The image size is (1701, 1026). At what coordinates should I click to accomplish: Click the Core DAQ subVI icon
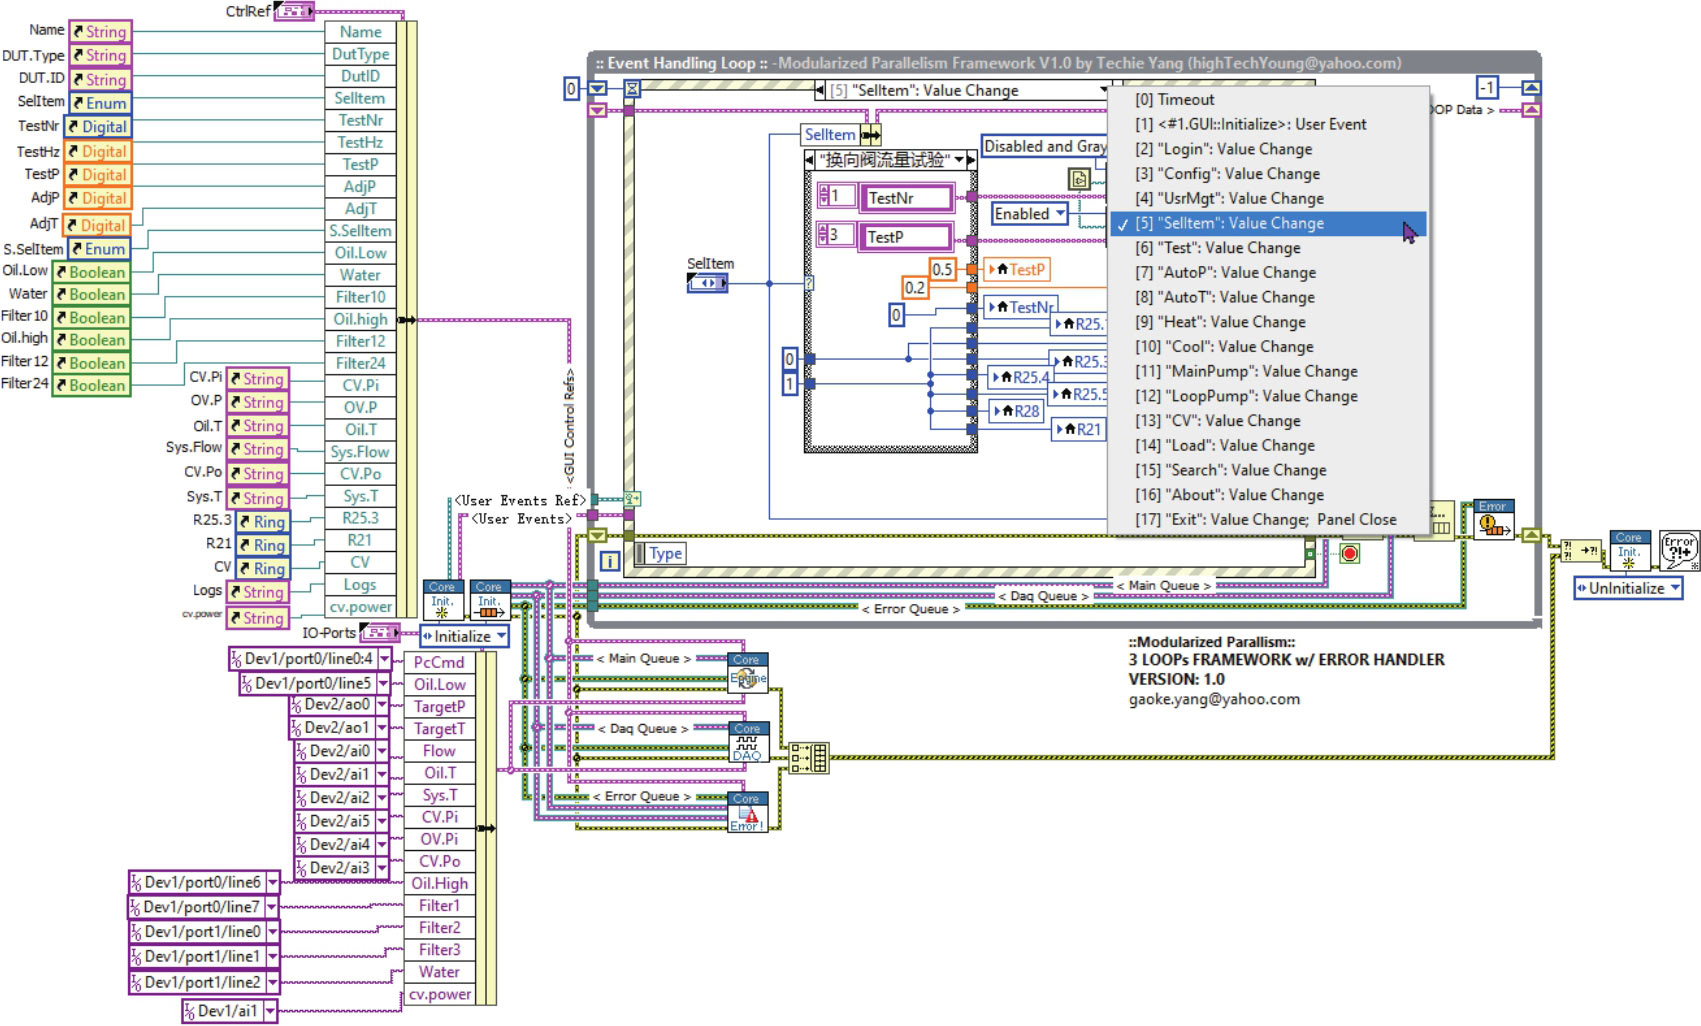(747, 742)
